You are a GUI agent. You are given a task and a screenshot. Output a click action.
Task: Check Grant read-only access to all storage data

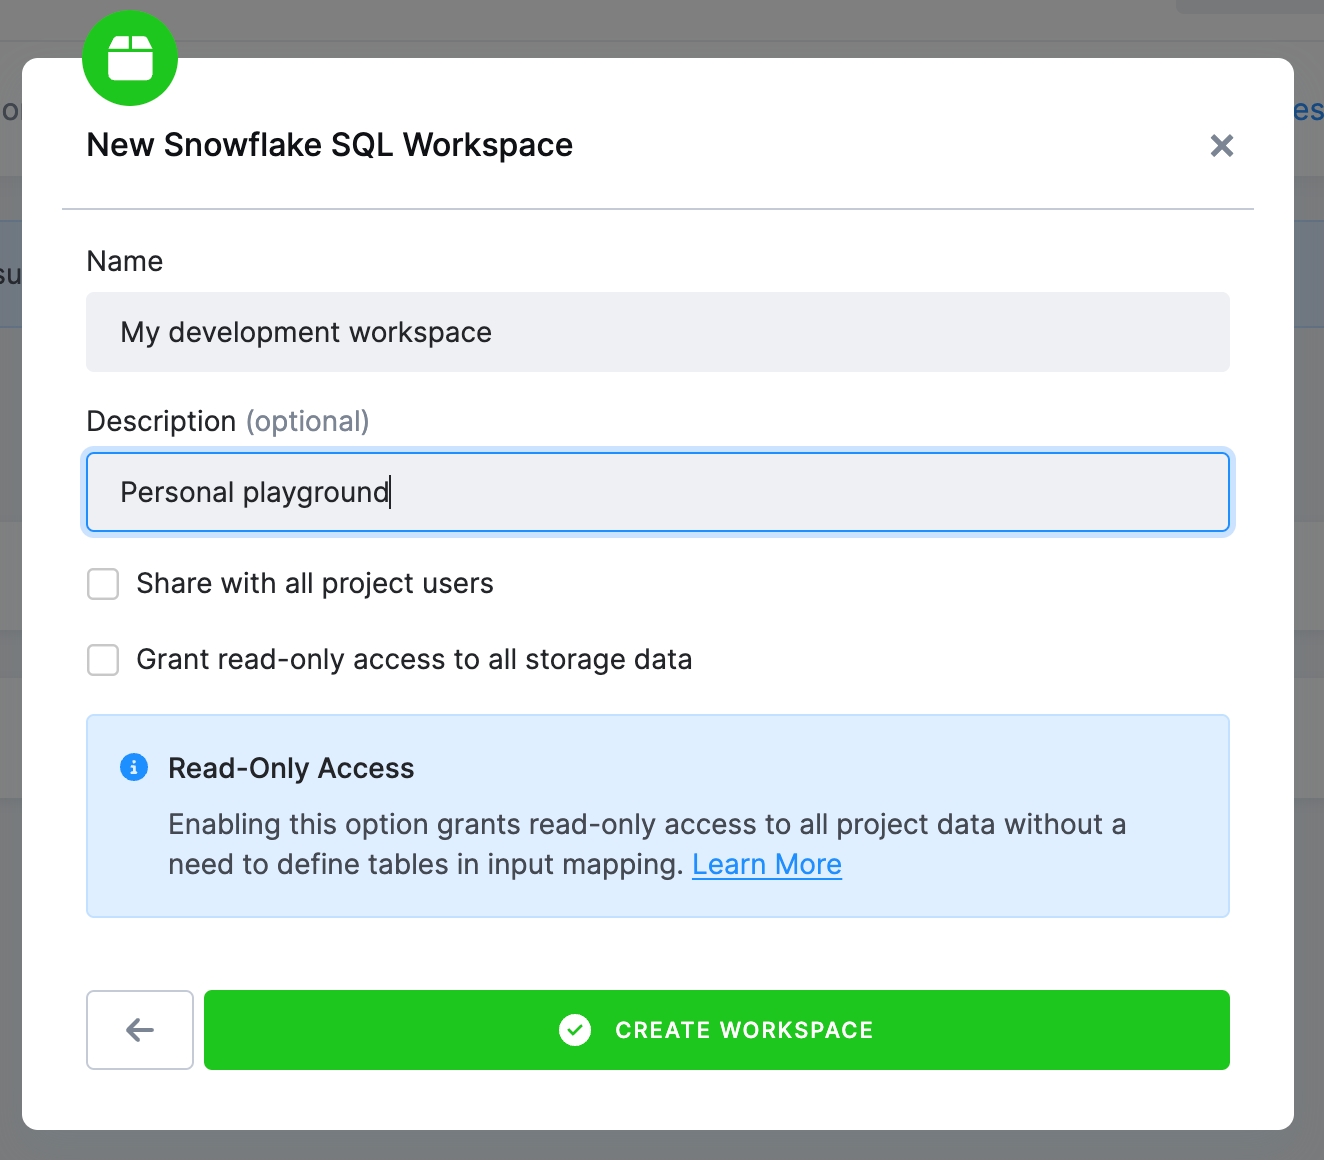click(x=103, y=660)
